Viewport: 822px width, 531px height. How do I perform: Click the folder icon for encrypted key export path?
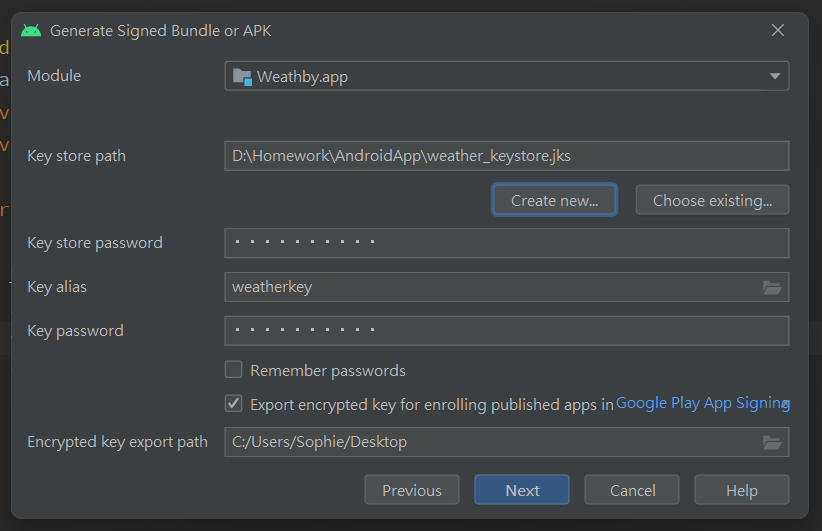point(772,442)
